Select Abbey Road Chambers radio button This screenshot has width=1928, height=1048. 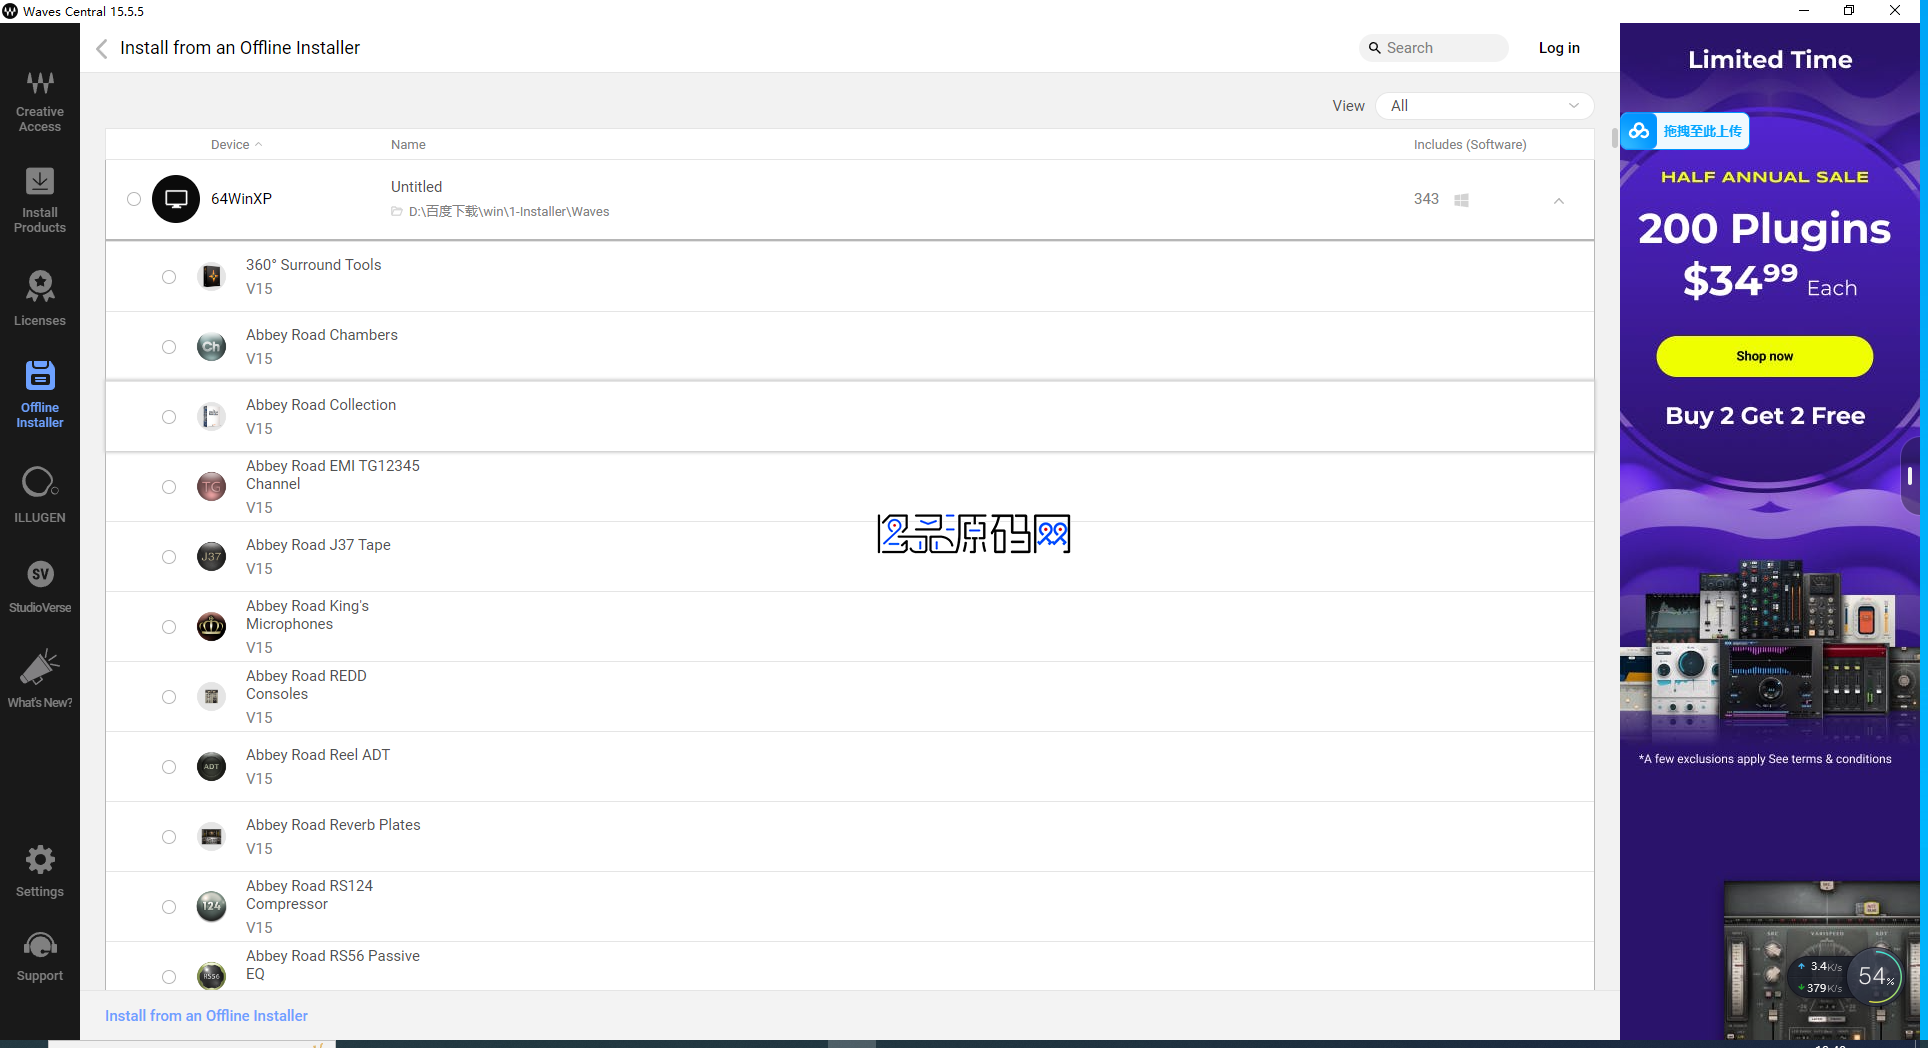(169, 347)
